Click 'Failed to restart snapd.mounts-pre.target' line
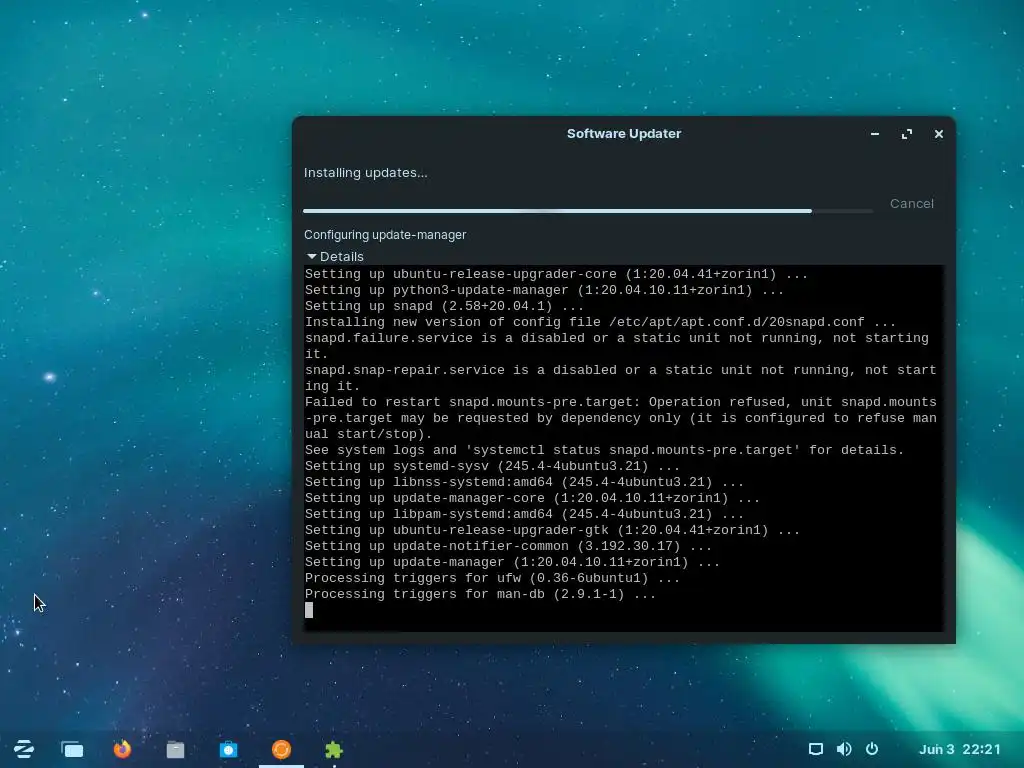 (620, 418)
